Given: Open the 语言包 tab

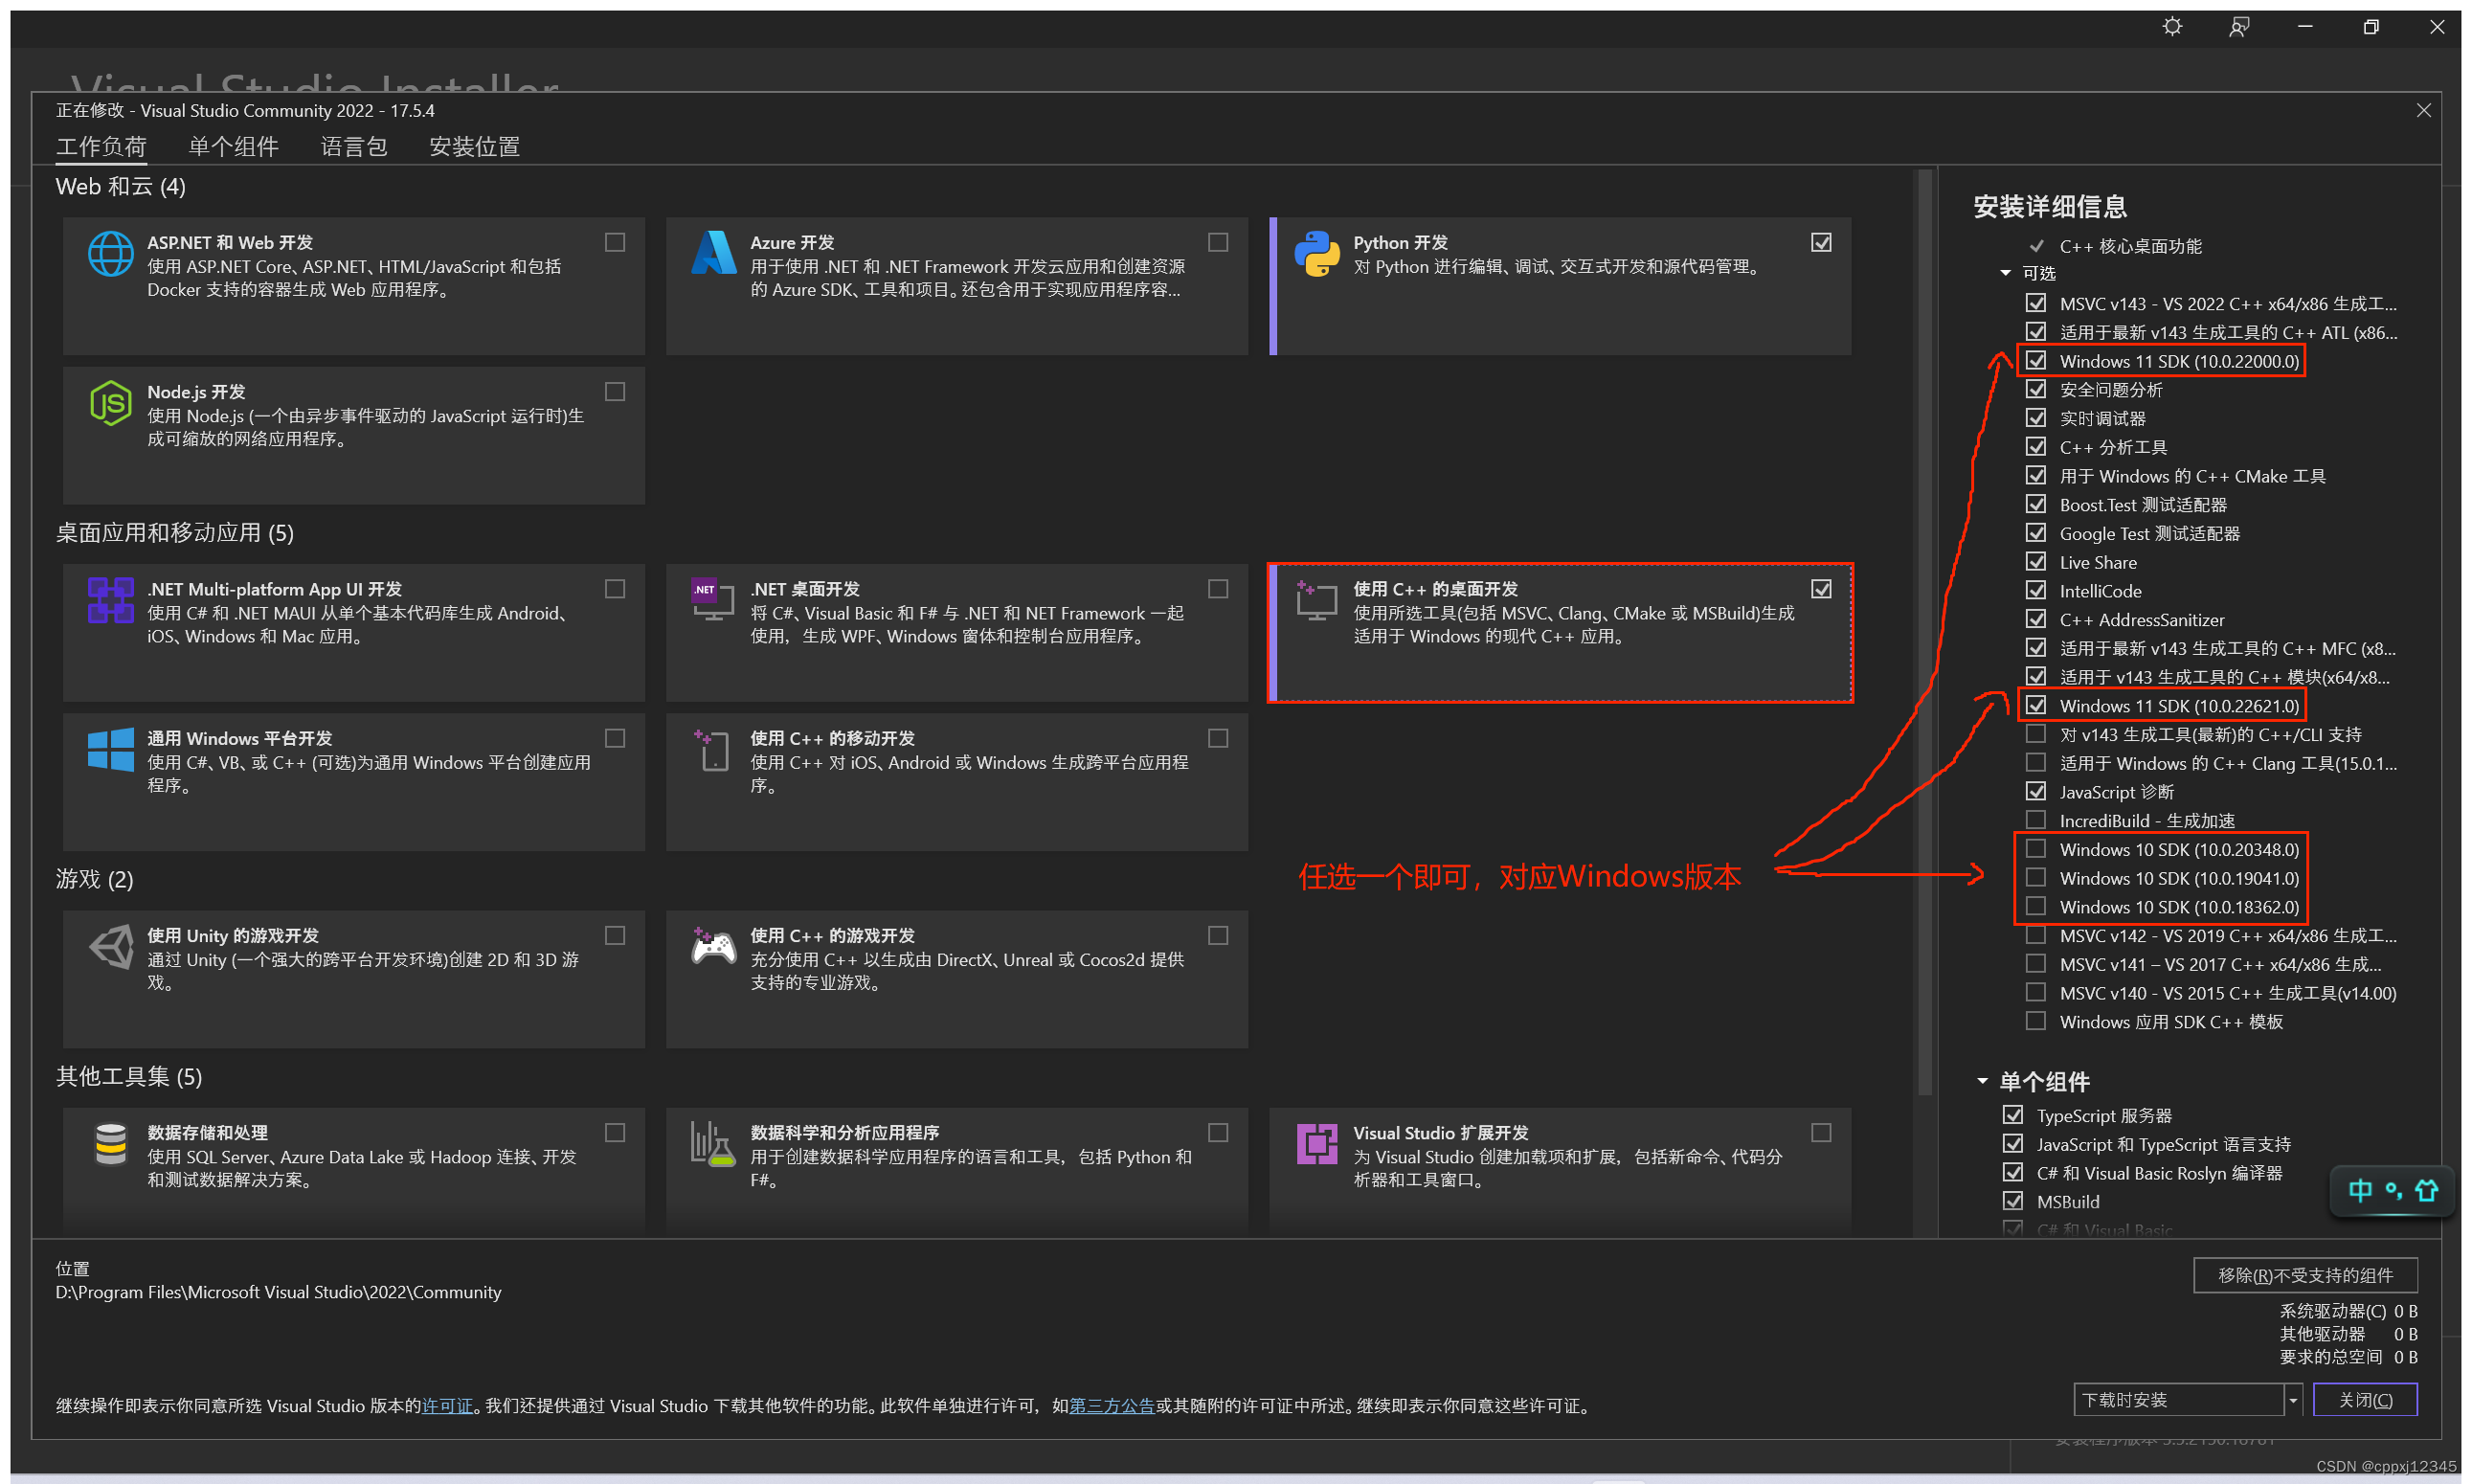Looking at the screenshot, I should click(x=353, y=147).
